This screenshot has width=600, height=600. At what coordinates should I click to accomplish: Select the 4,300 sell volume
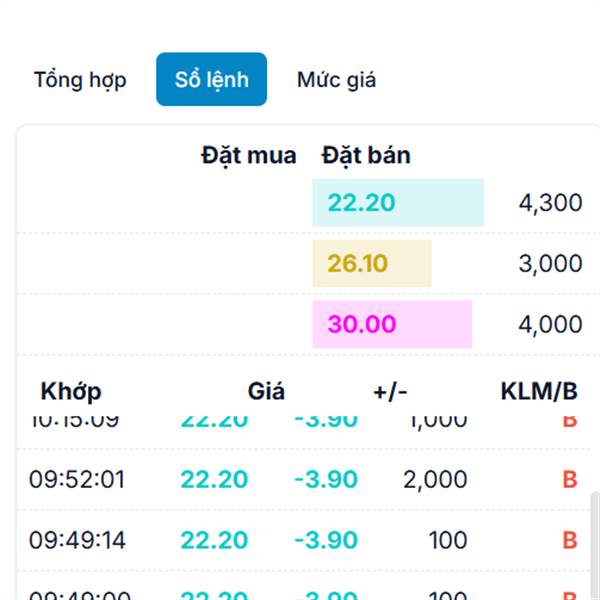click(550, 202)
